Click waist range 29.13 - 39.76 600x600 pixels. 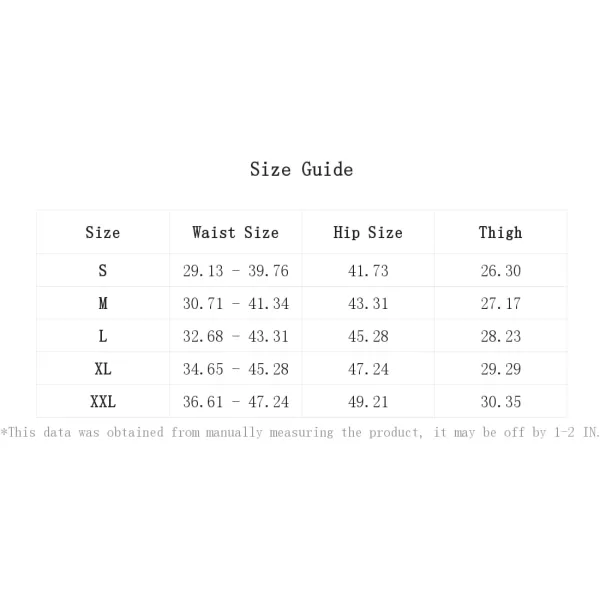(x=235, y=271)
